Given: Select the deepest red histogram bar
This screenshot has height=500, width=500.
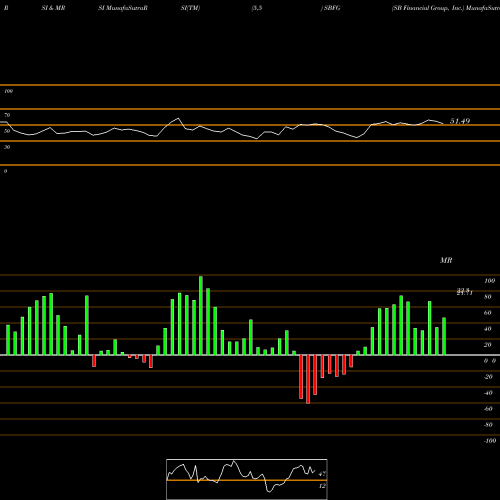Looking at the screenshot, I should (308, 379).
